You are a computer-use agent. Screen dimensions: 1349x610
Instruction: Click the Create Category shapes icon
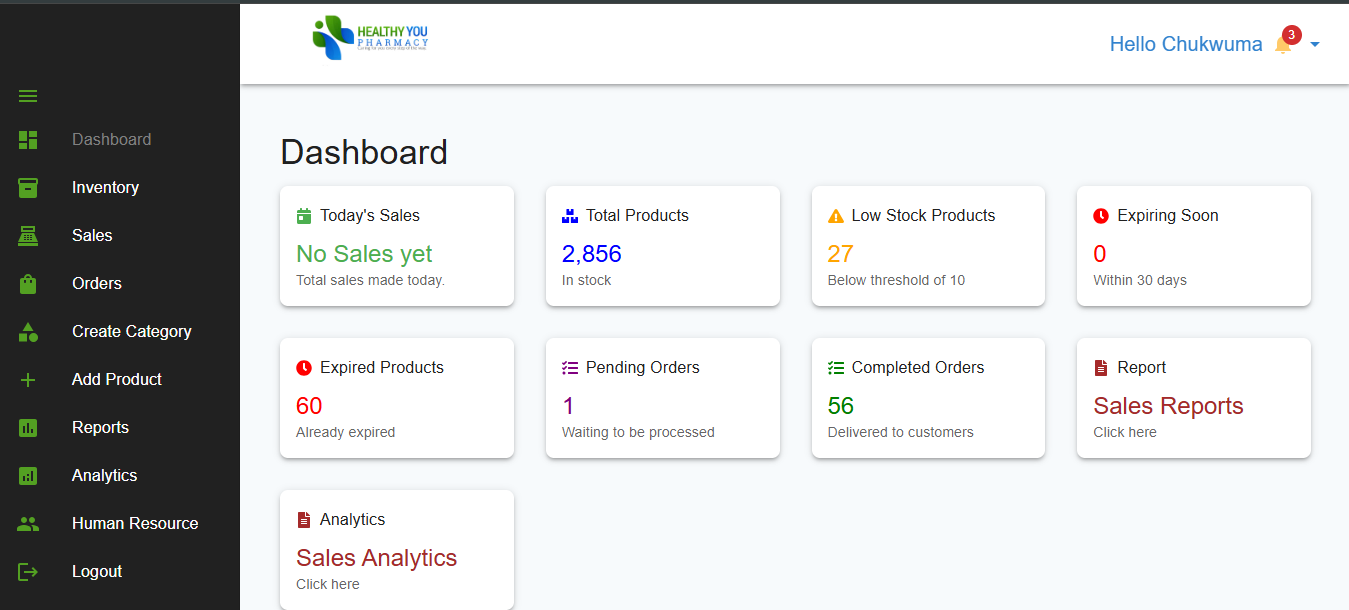click(28, 332)
